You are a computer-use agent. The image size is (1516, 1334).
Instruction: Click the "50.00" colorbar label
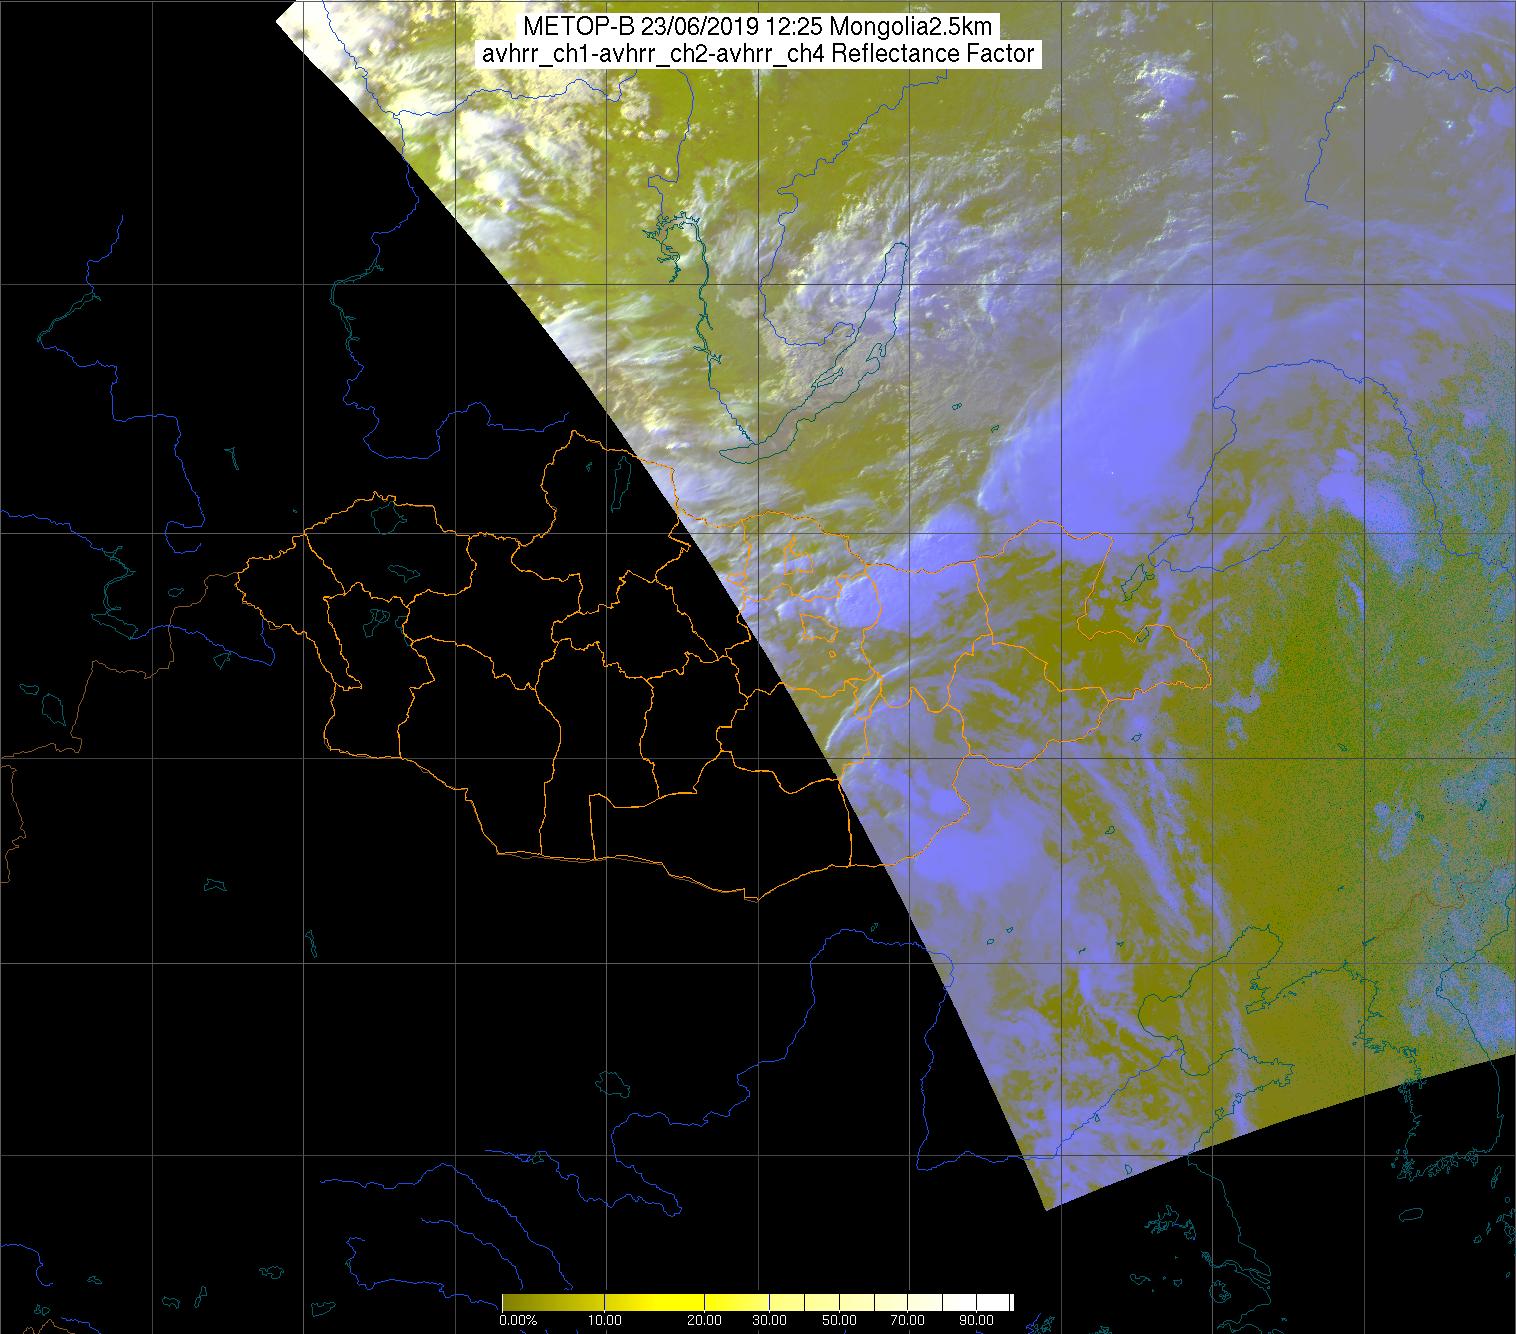(841, 1320)
